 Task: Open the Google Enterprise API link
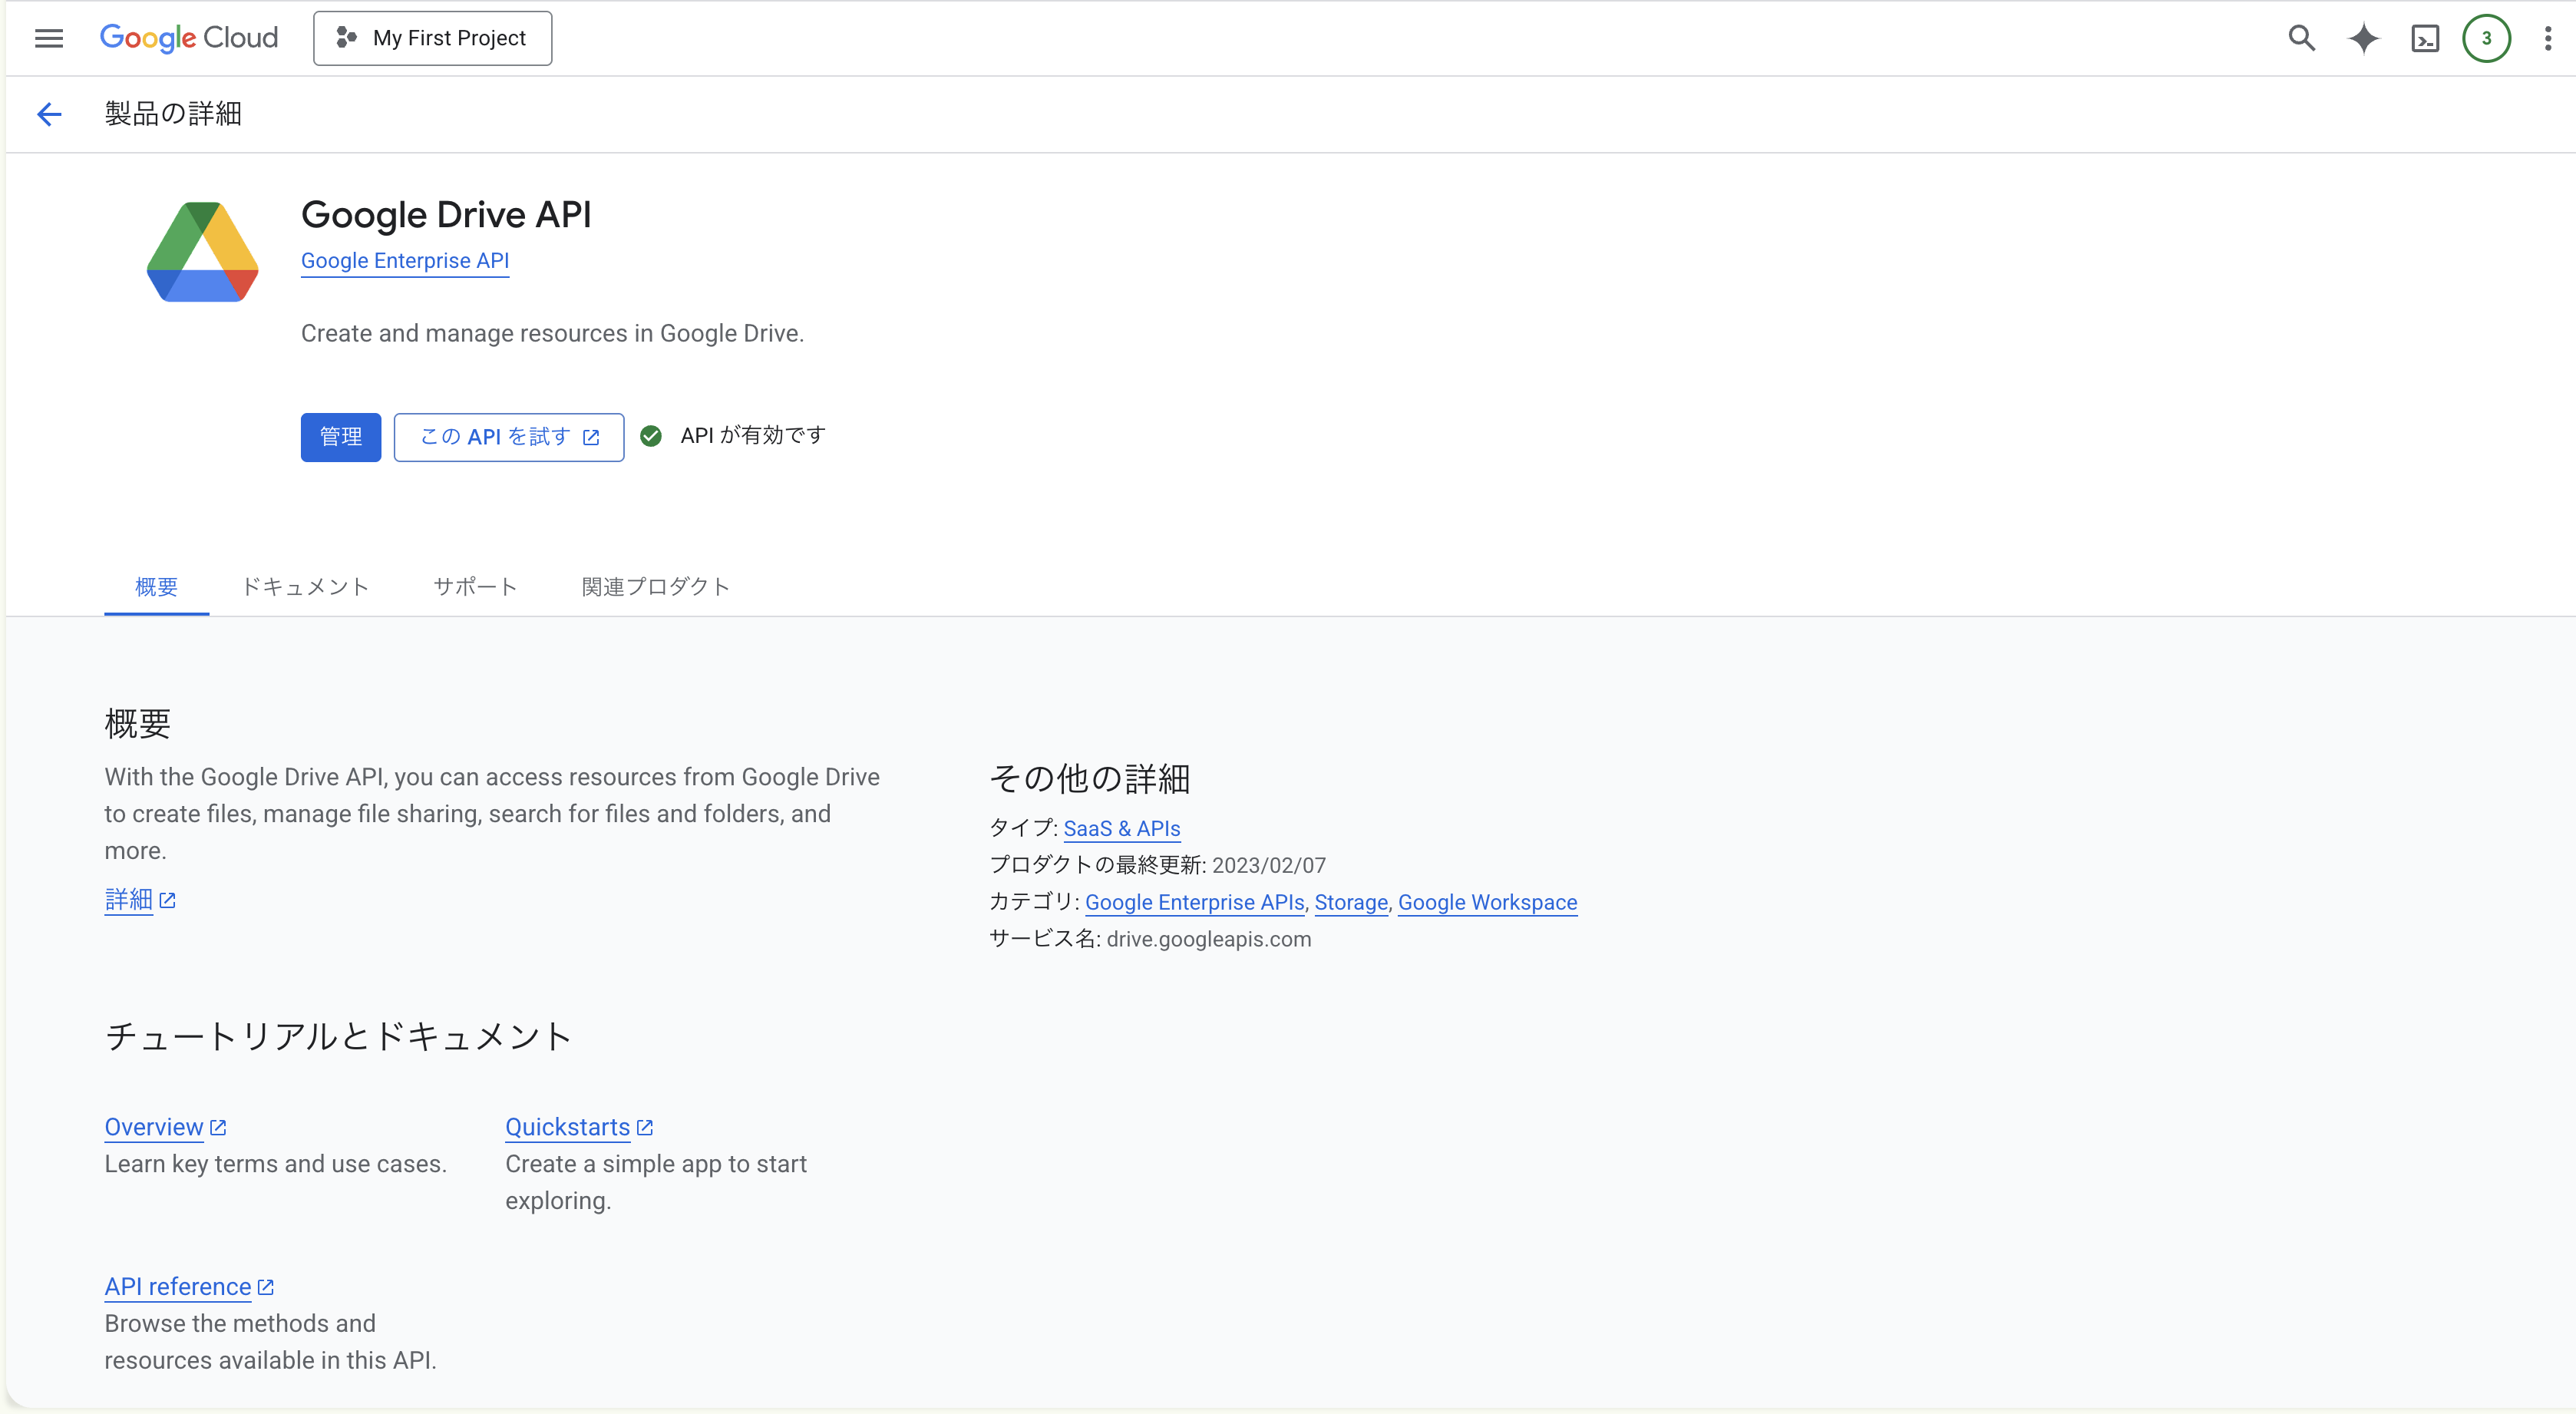click(x=405, y=261)
